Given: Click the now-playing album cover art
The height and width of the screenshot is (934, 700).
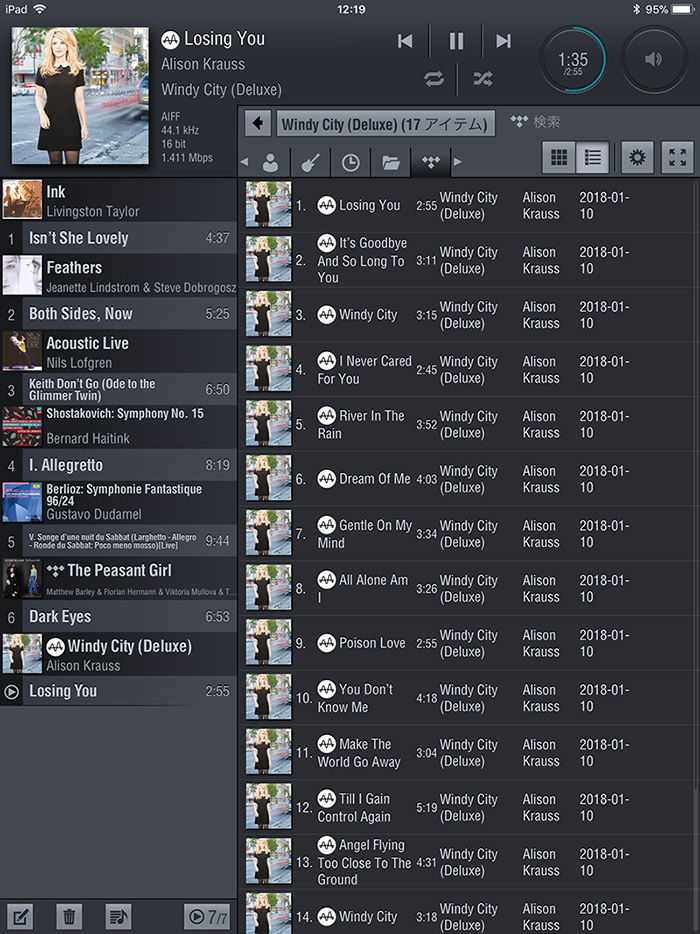Looking at the screenshot, I should 80,95.
